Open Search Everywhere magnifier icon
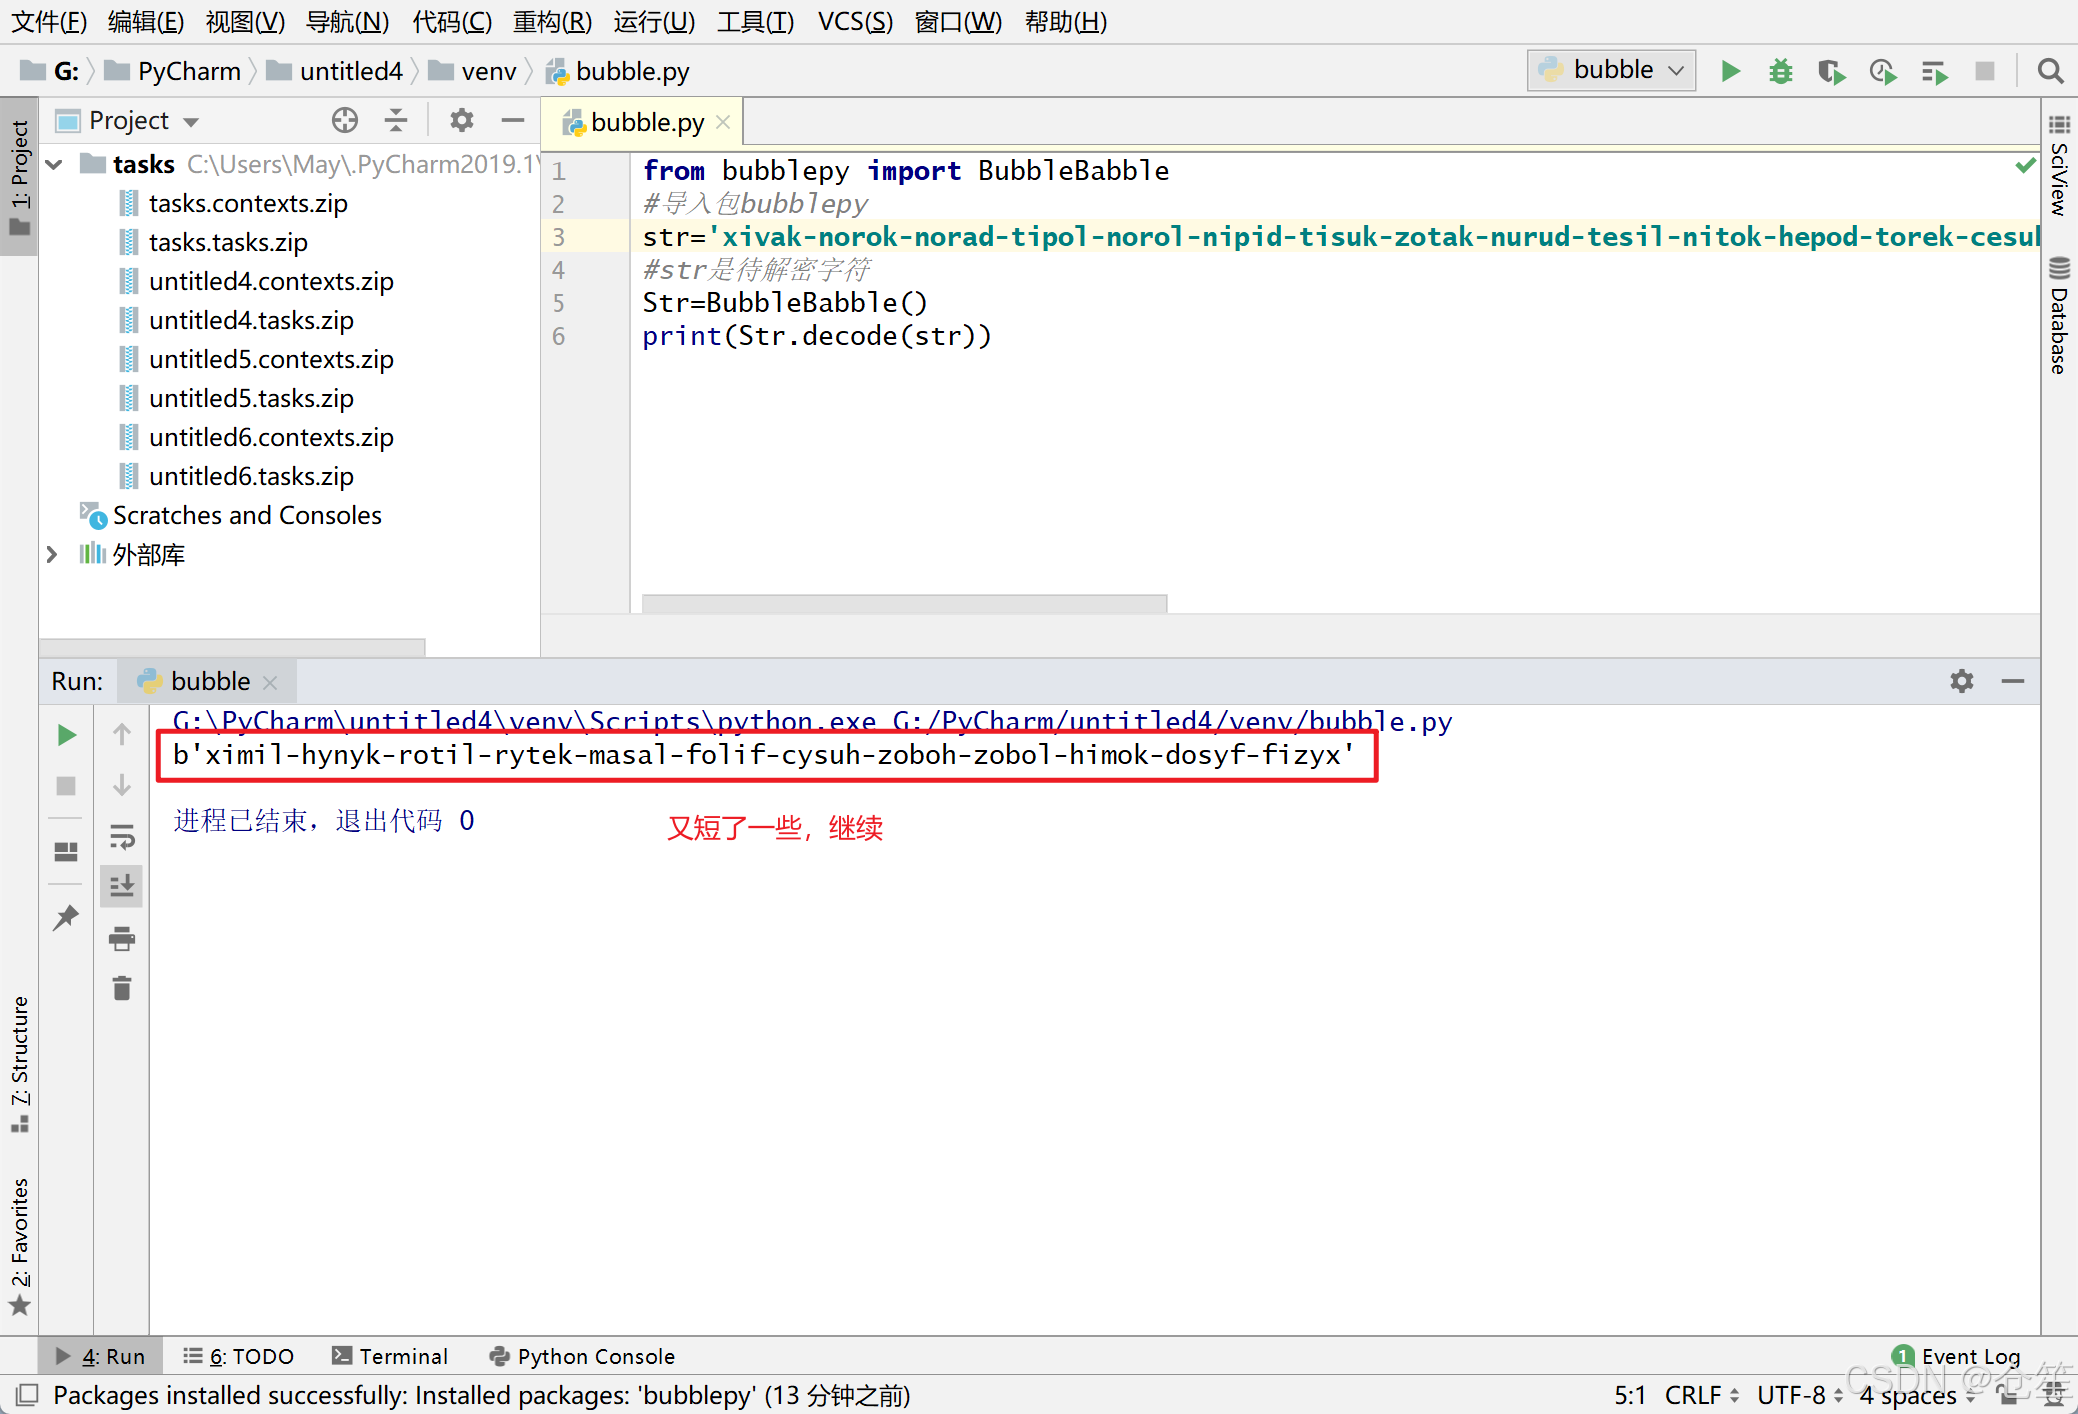Viewport: 2078px width, 1414px height. (2050, 71)
